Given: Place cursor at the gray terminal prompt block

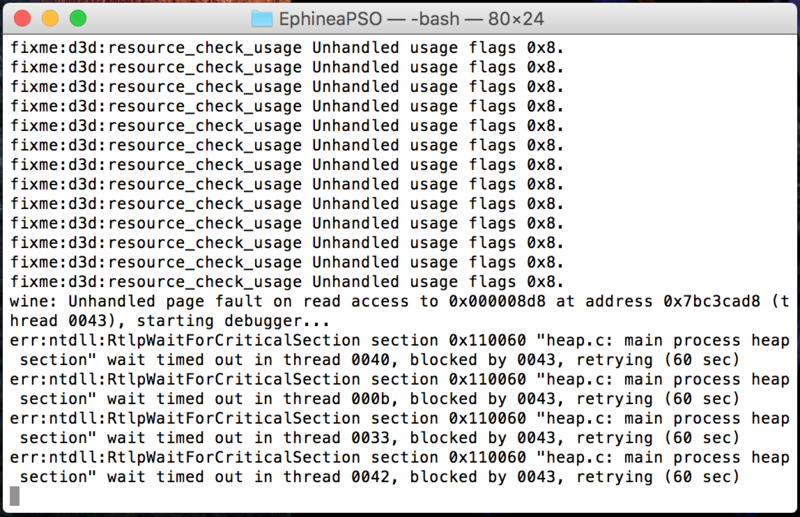Looking at the screenshot, I should pos(15,496).
